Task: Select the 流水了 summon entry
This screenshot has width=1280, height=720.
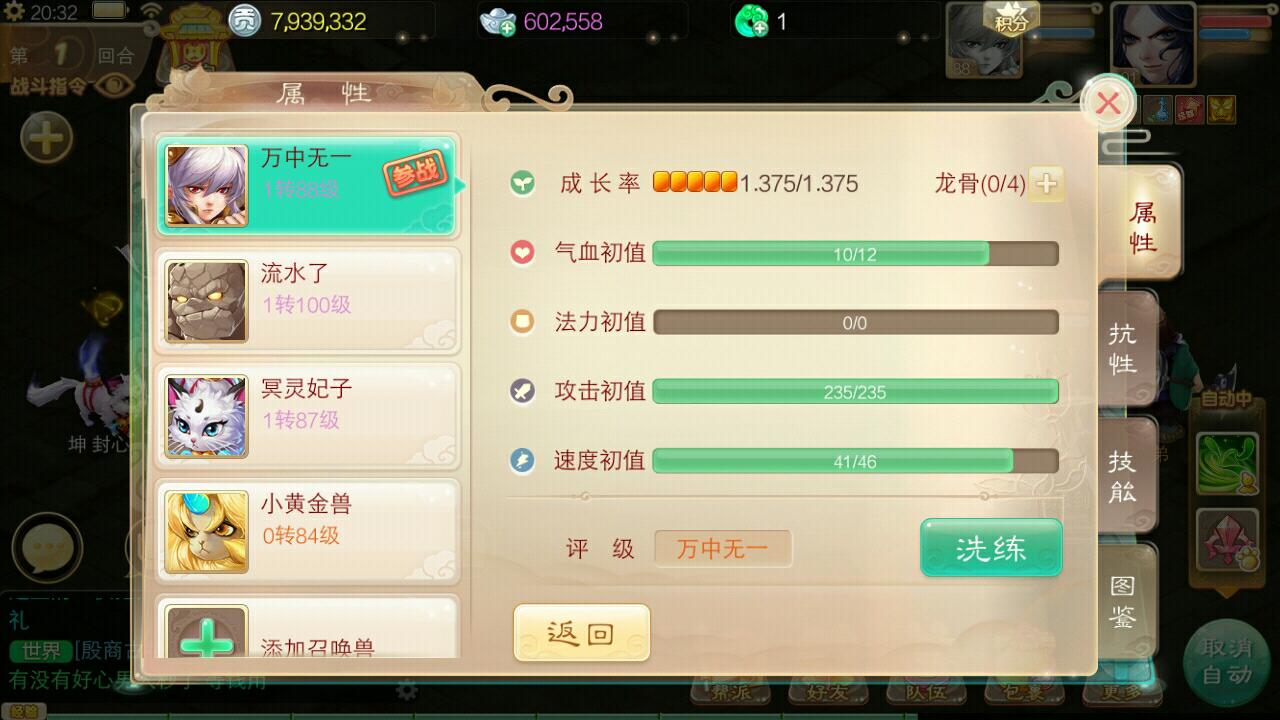Action: coord(307,301)
